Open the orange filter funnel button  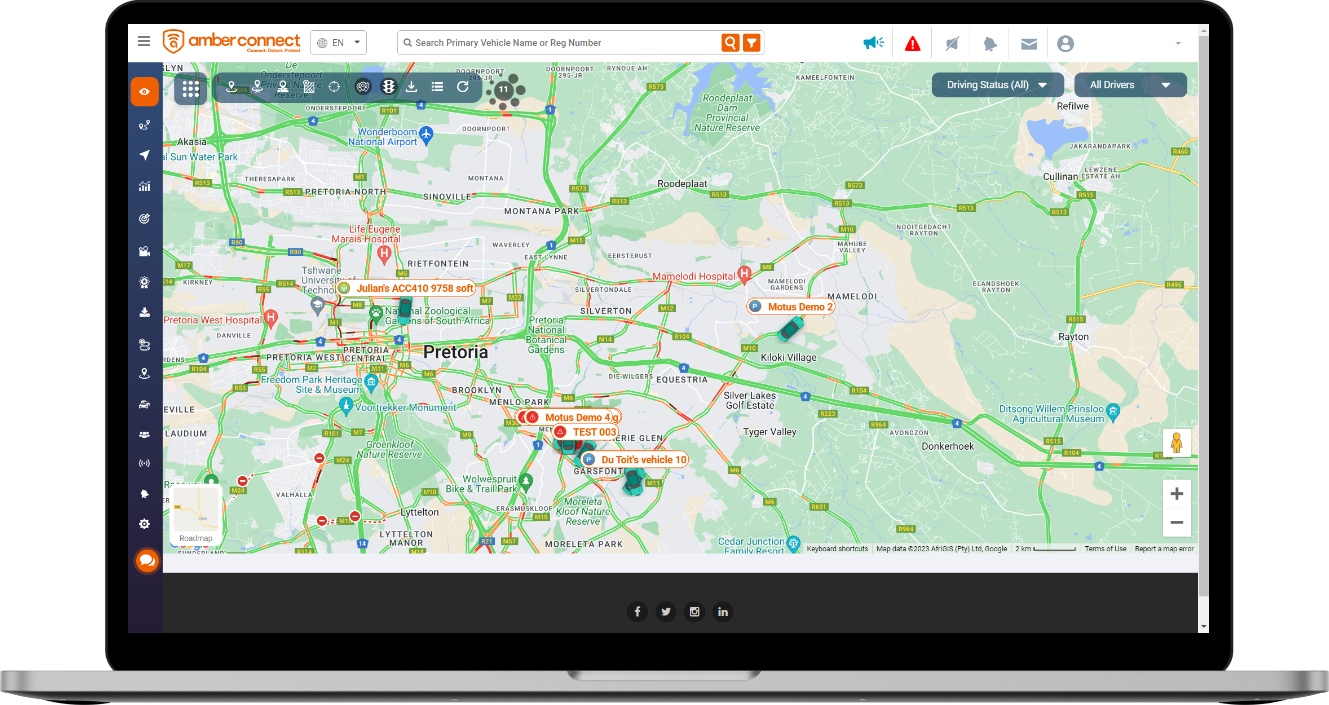pyautogui.click(x=751, y=42)
